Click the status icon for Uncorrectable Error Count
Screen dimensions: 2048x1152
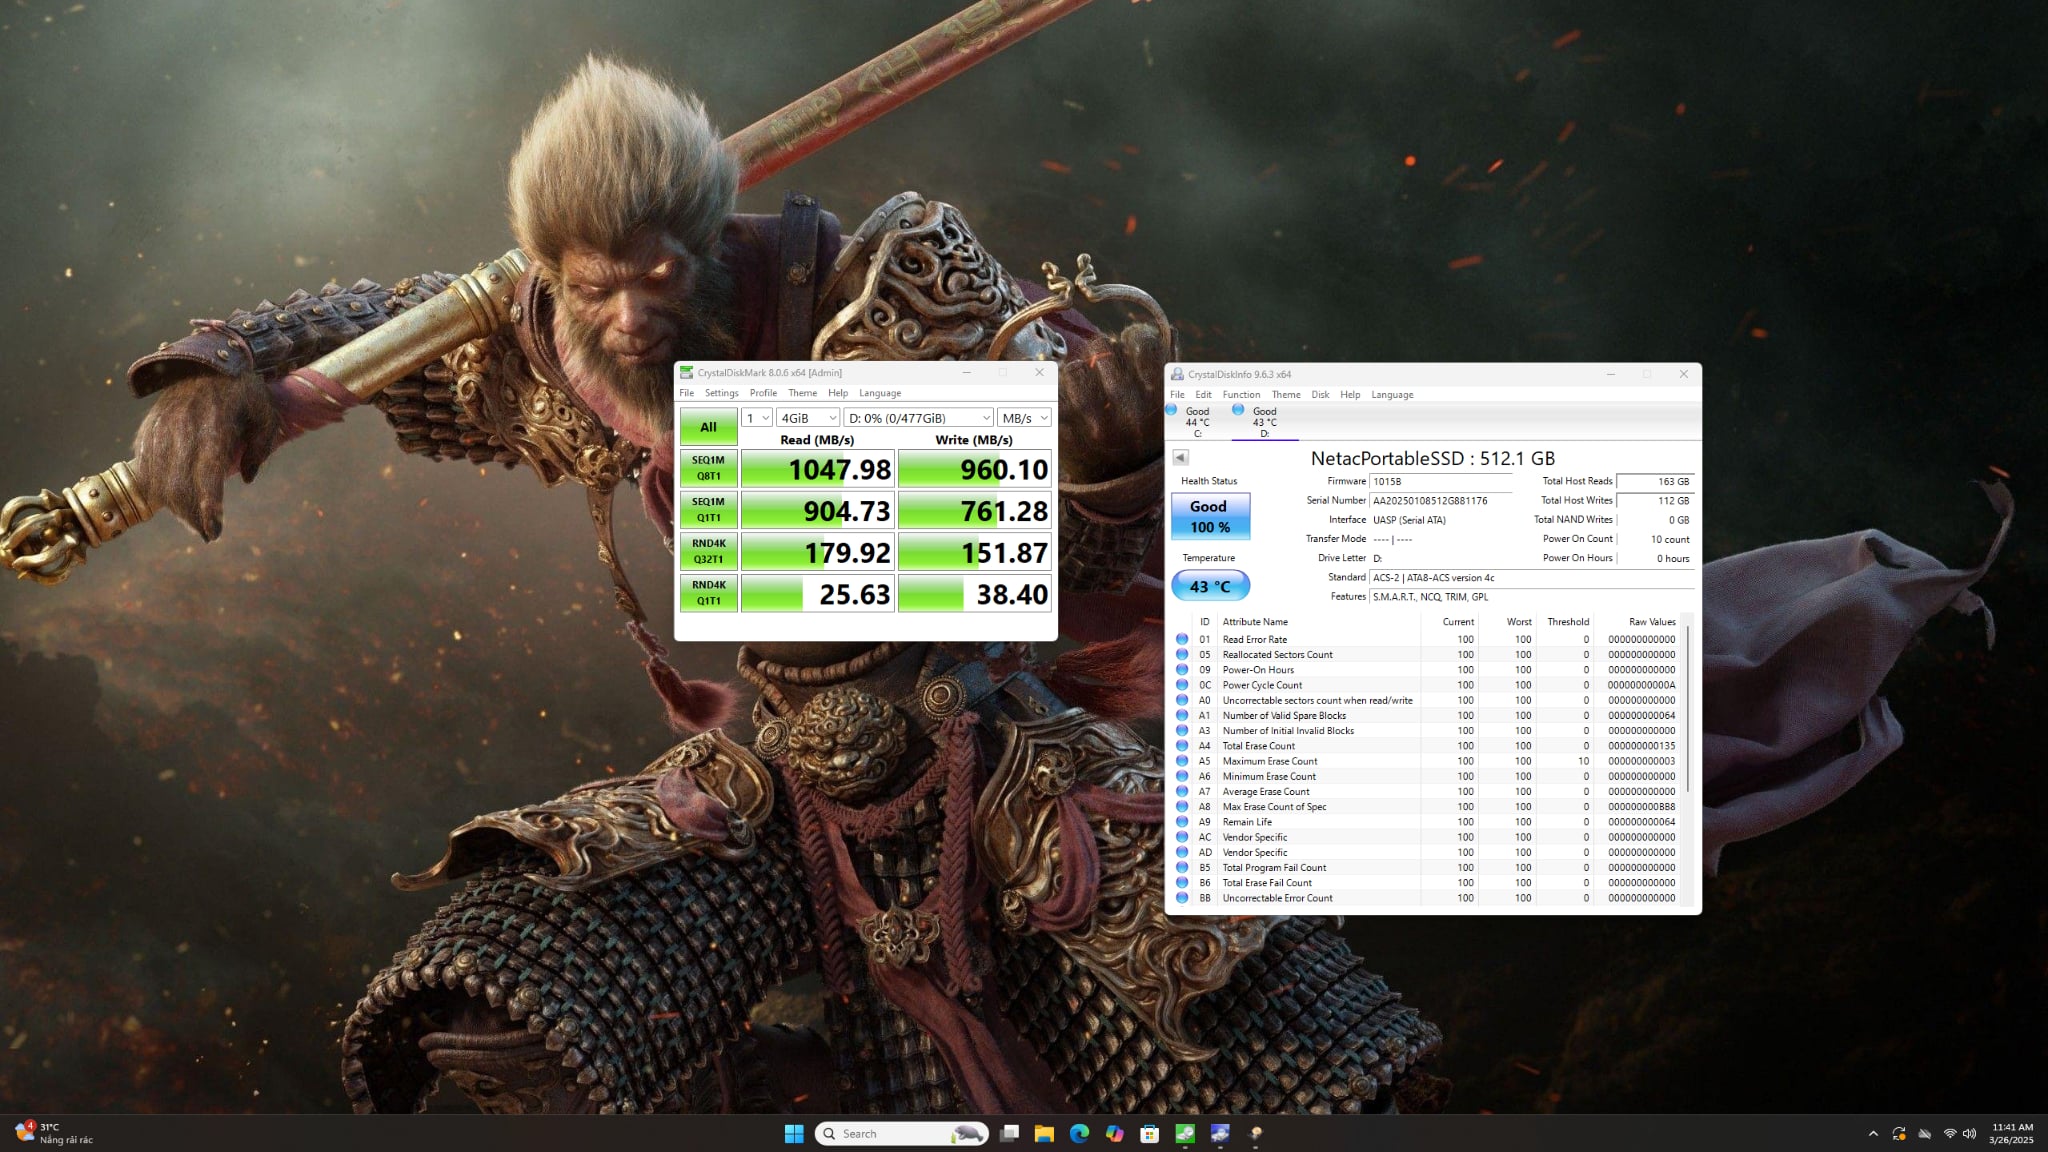coord(1181,898)
